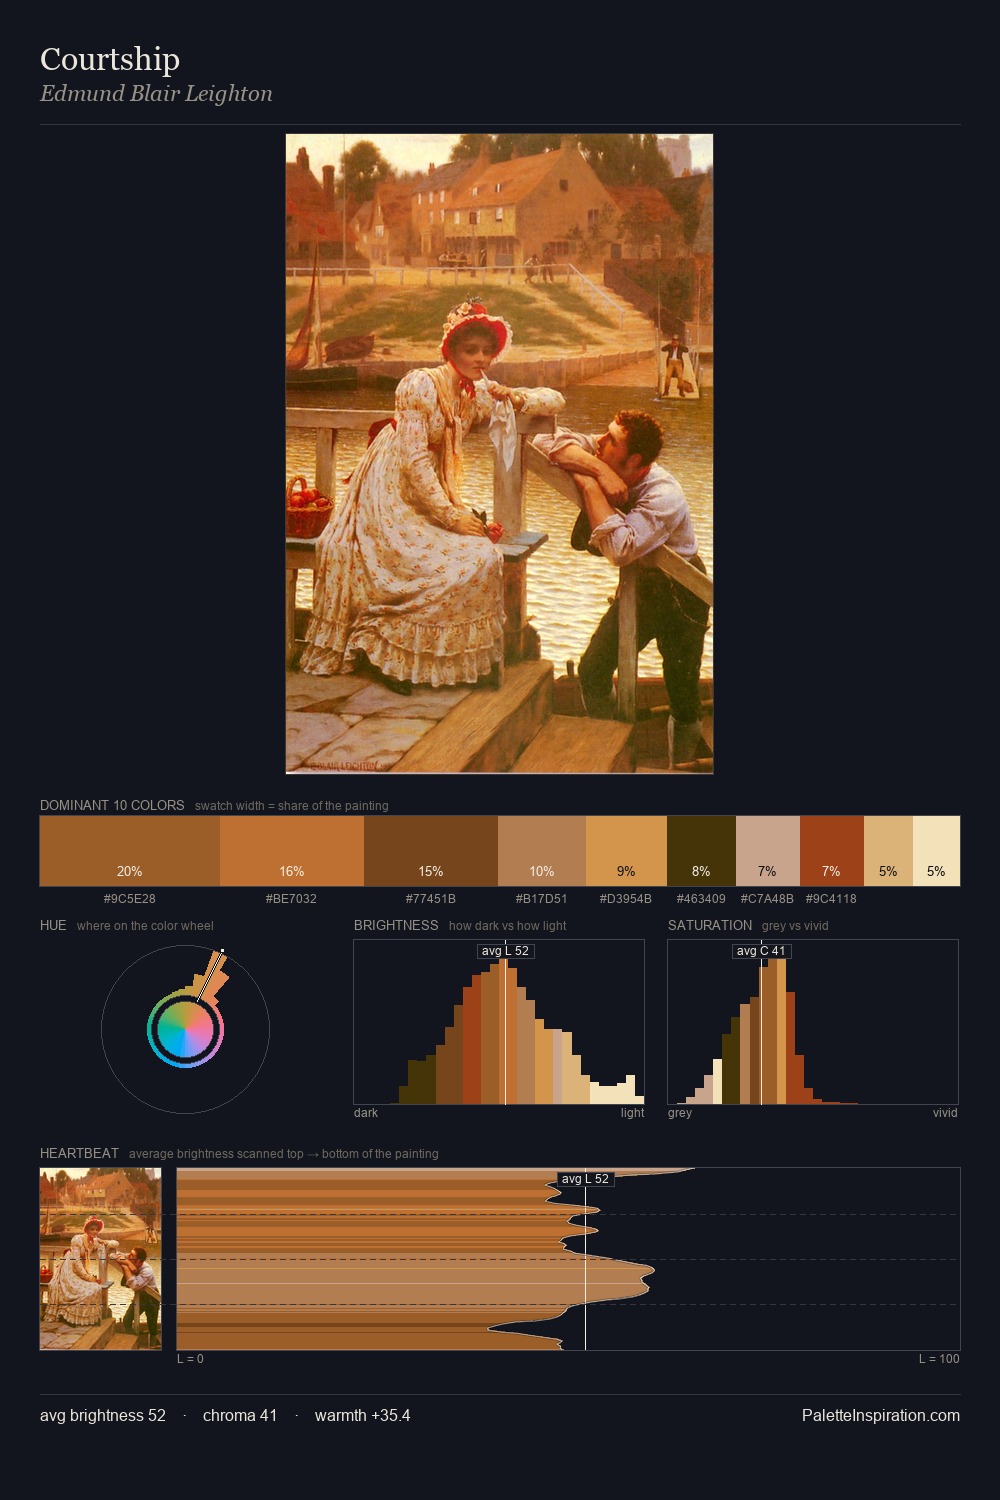
Task: Select the 20% swatch #9C5E28
Action: tap(130, 851)
